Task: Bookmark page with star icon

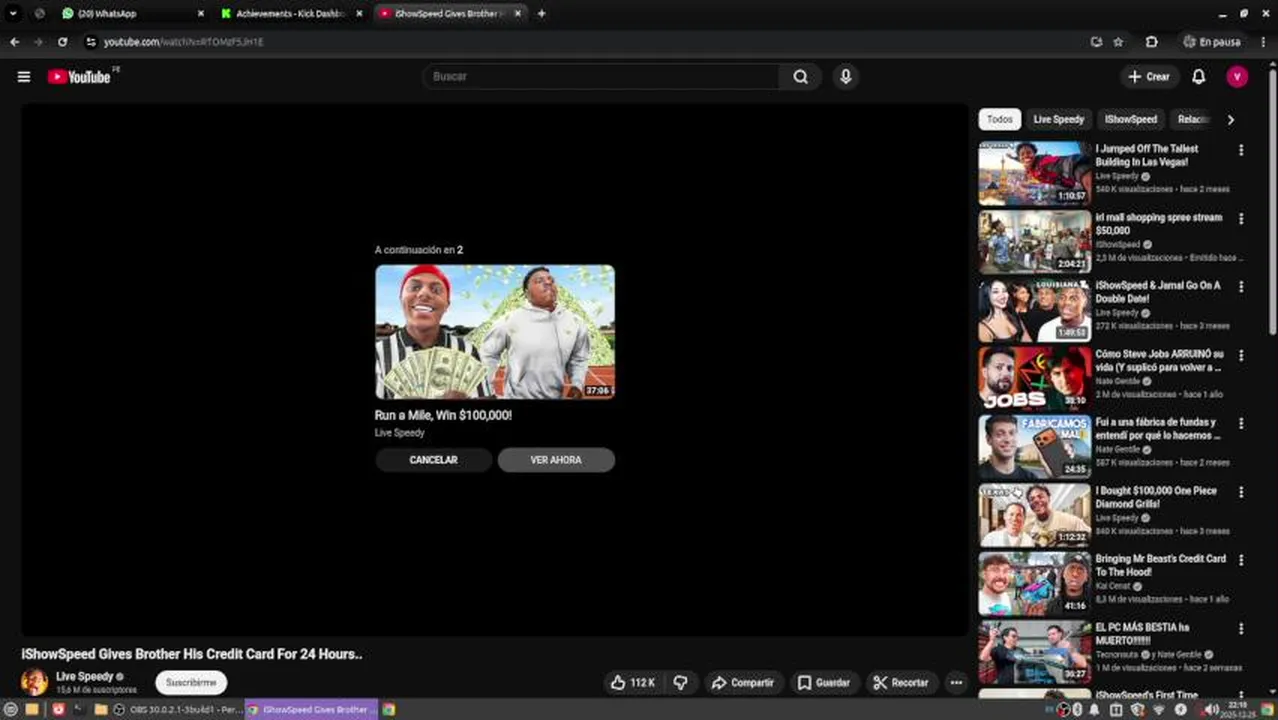Action: click(x=1118, y=42)
